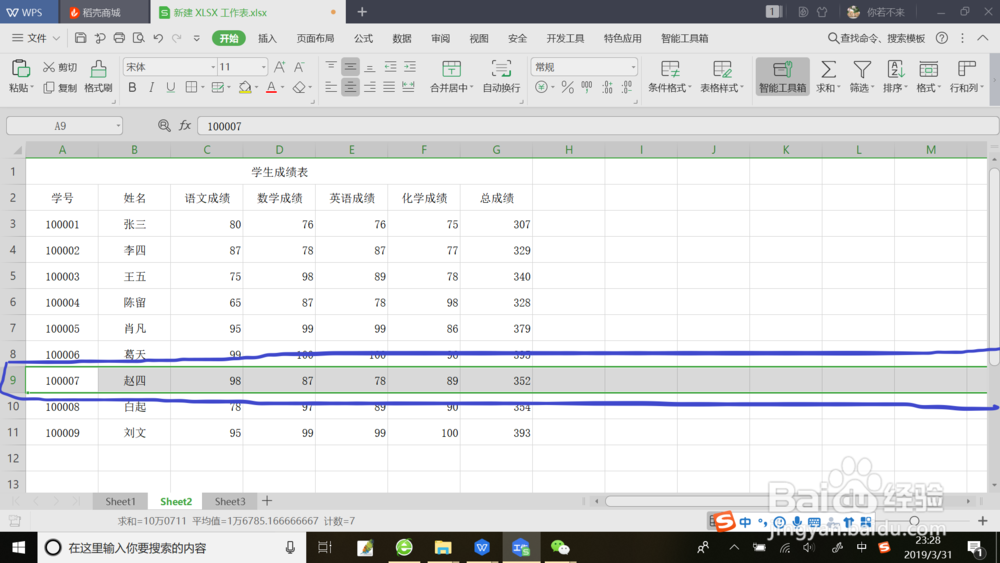This screenshot has width=1000, height=563.
Task: Switch to Sheet1 tab
Action: [x=121, y=501]
